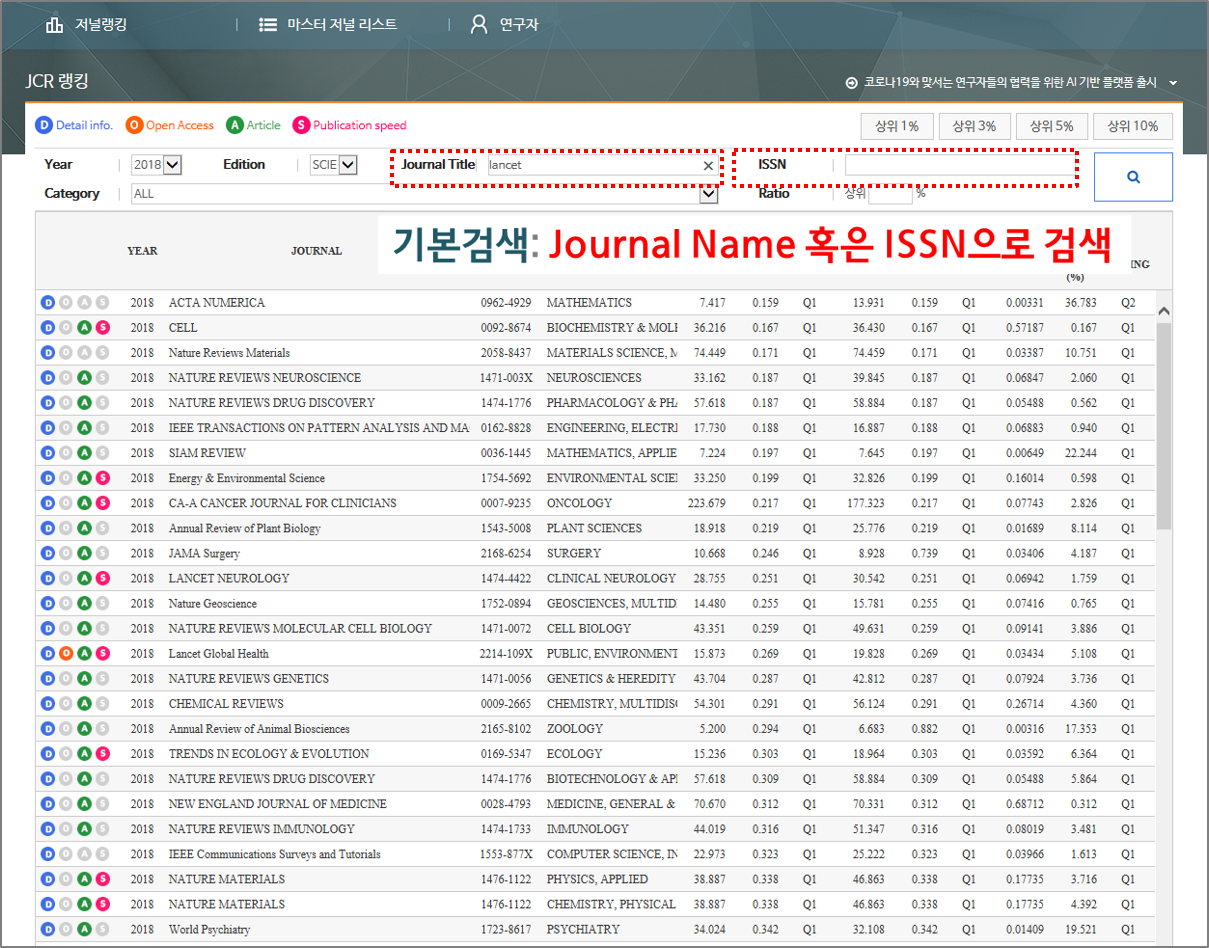1209x948 pixels.
Task: Filter by 상위 10% button
Action: pos(1132,126)
